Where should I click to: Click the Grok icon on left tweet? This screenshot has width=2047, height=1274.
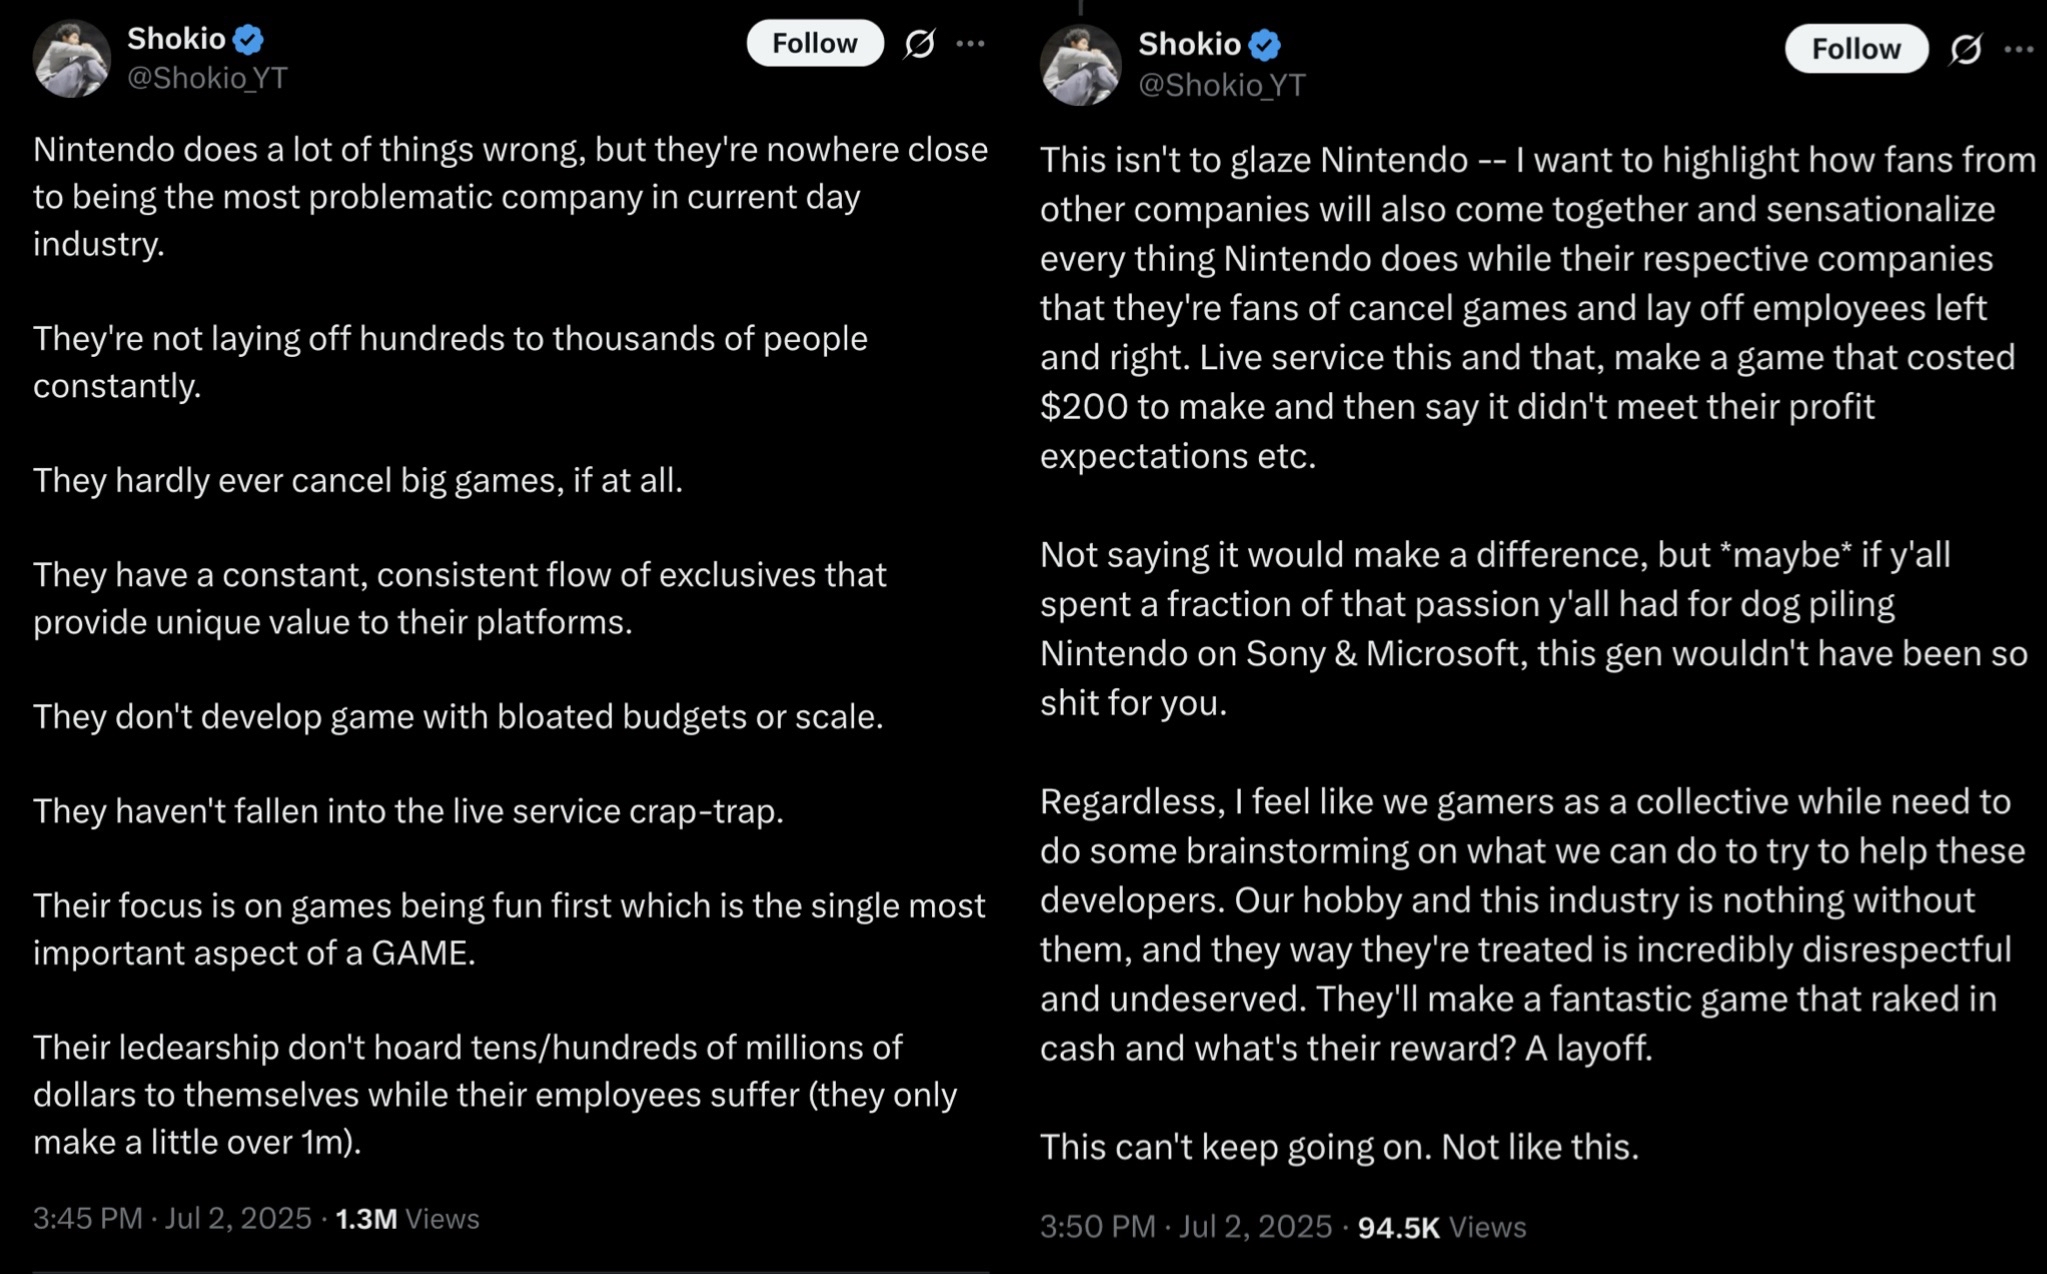(919, 43)
